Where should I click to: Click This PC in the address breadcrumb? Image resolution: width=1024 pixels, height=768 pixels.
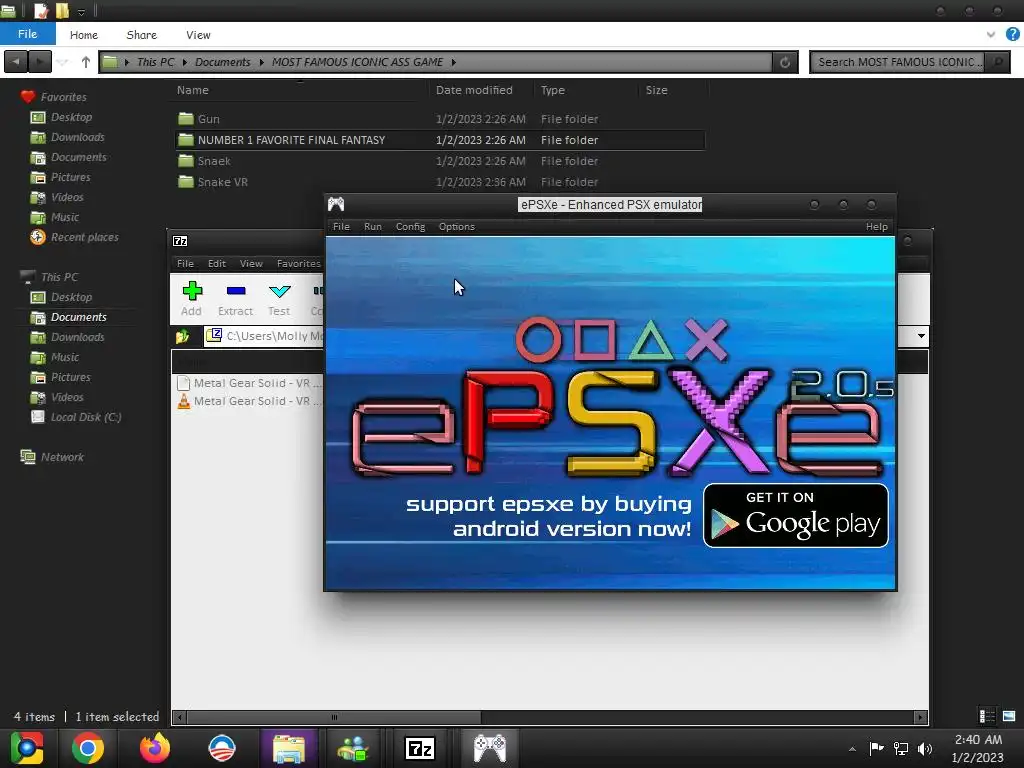click(155, 62)
